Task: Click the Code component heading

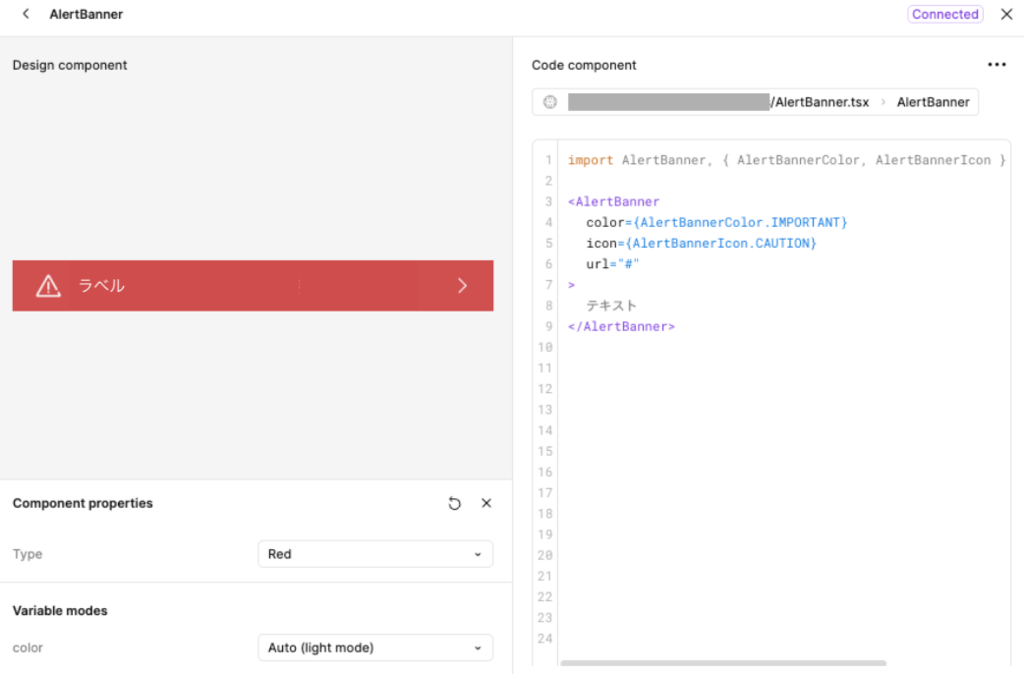Action: click(584, 65)
